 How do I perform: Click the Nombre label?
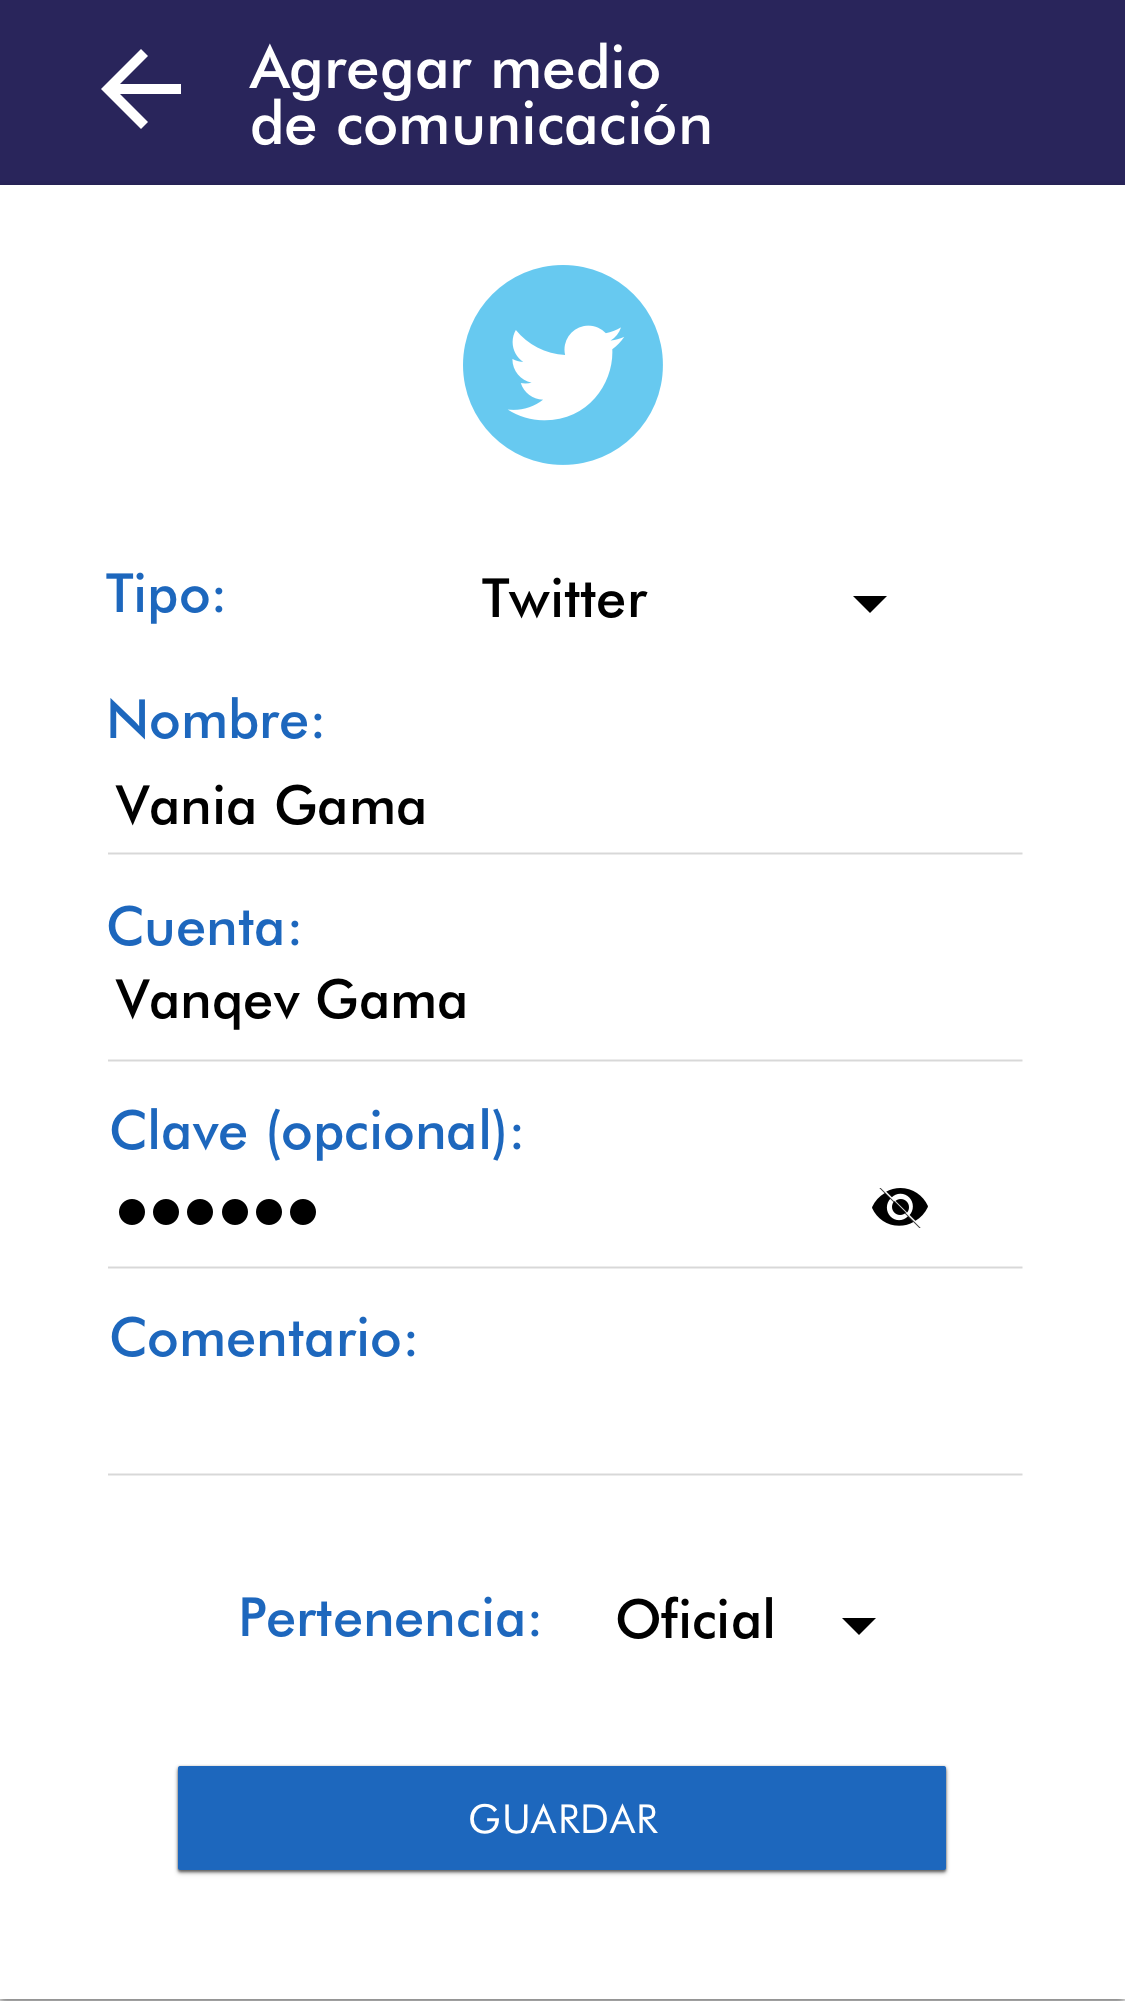(x=216, y=720)
